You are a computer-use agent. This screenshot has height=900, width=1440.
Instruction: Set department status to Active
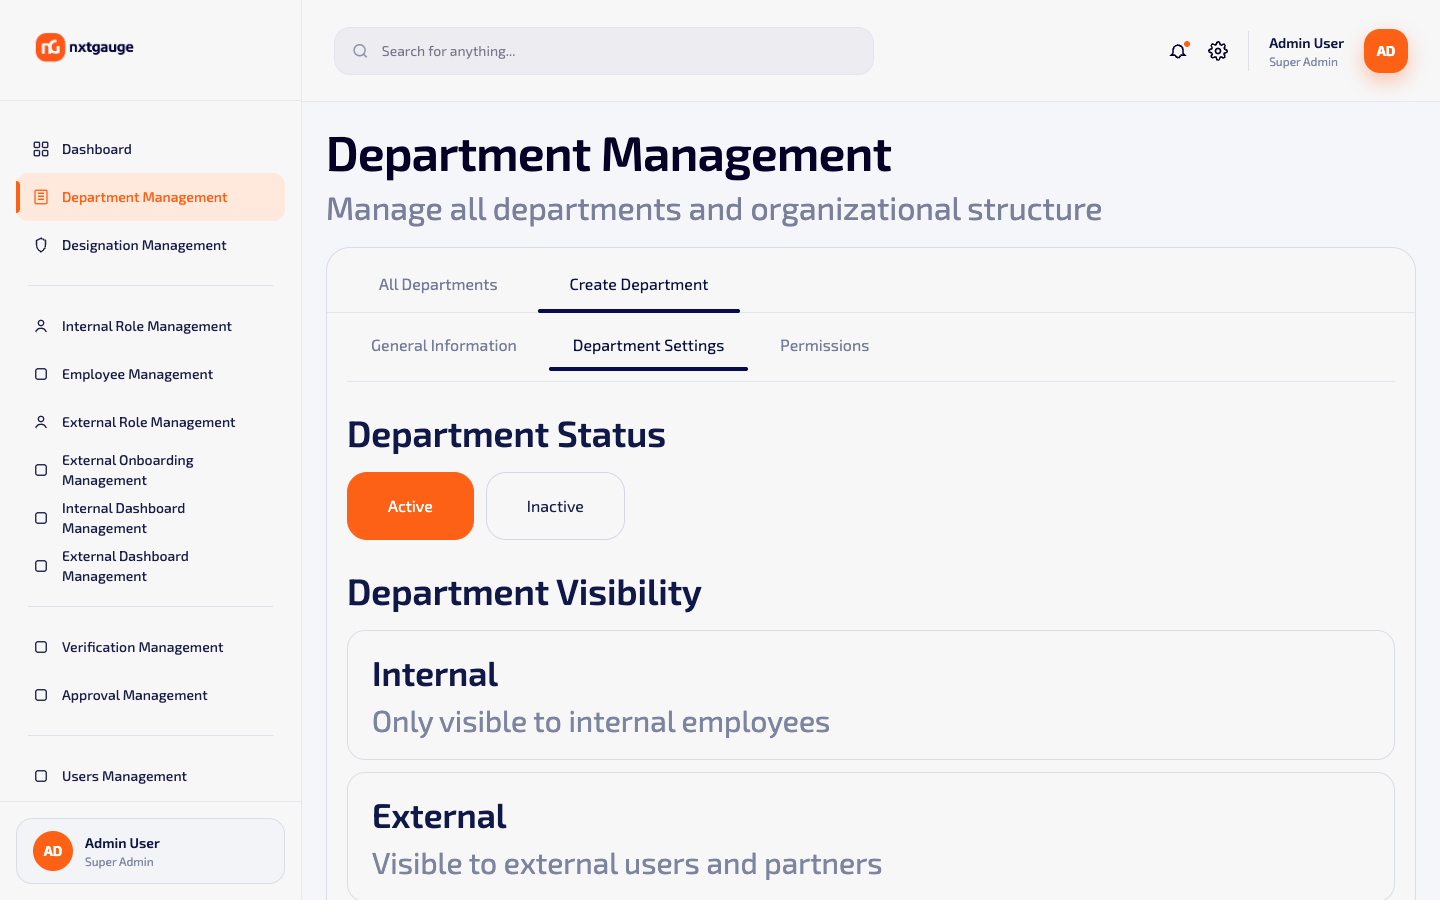pyautogui.click(x=410, y=506)
